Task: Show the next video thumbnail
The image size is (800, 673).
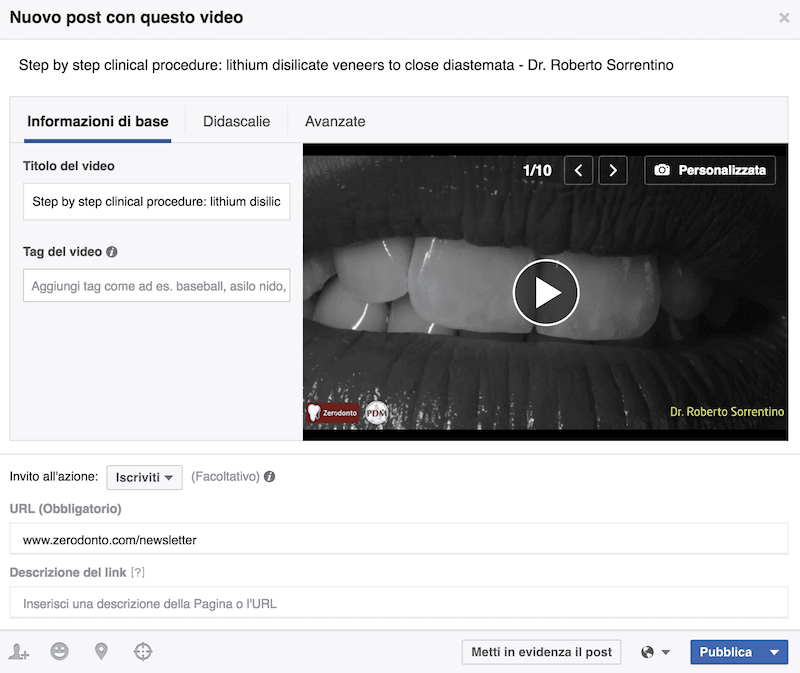Action: tap(613, 170)
